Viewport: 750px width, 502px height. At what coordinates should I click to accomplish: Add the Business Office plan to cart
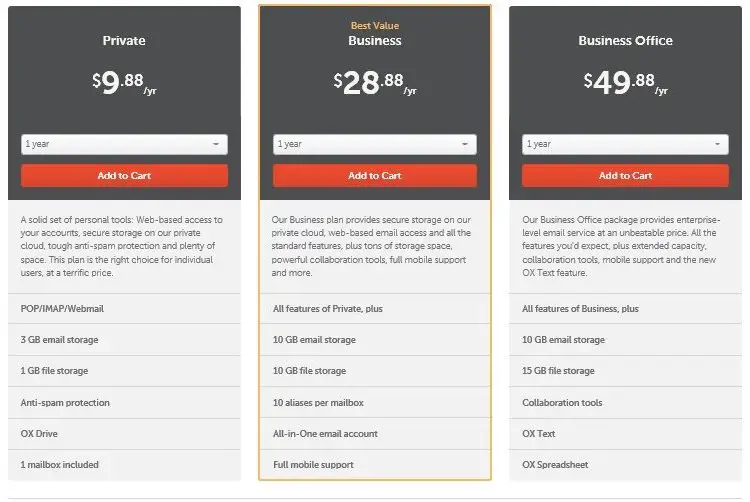625,175
